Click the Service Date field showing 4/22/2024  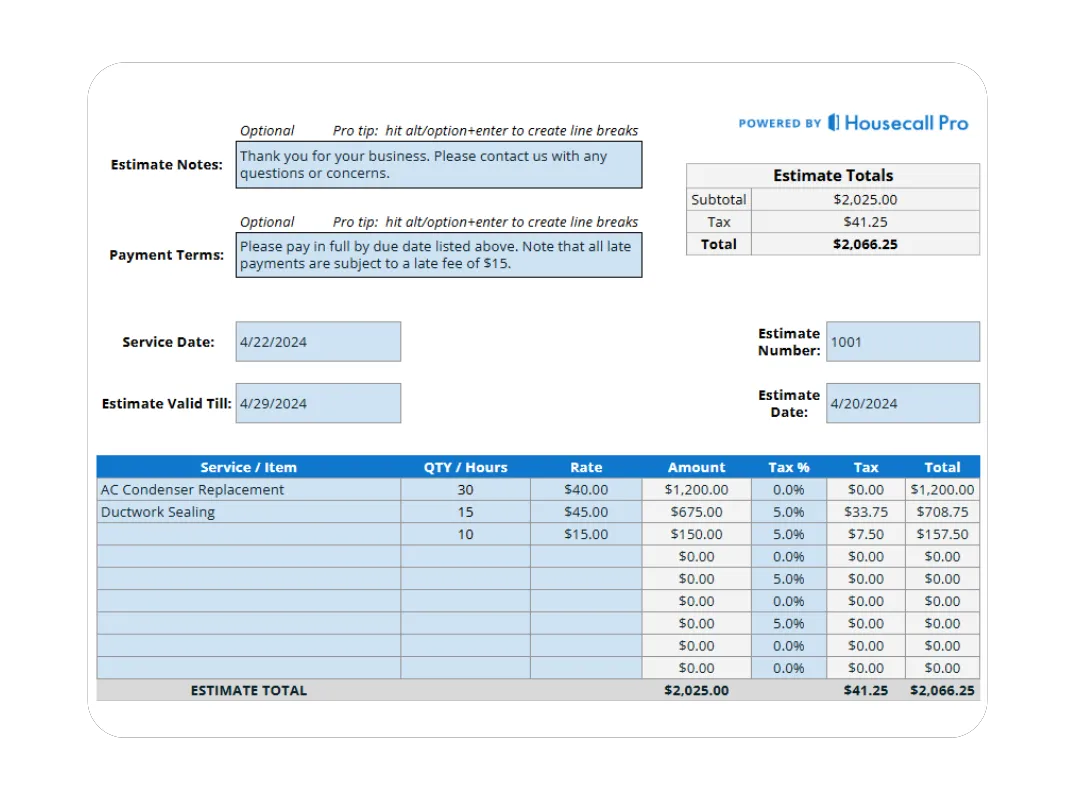tap(317, 341)
